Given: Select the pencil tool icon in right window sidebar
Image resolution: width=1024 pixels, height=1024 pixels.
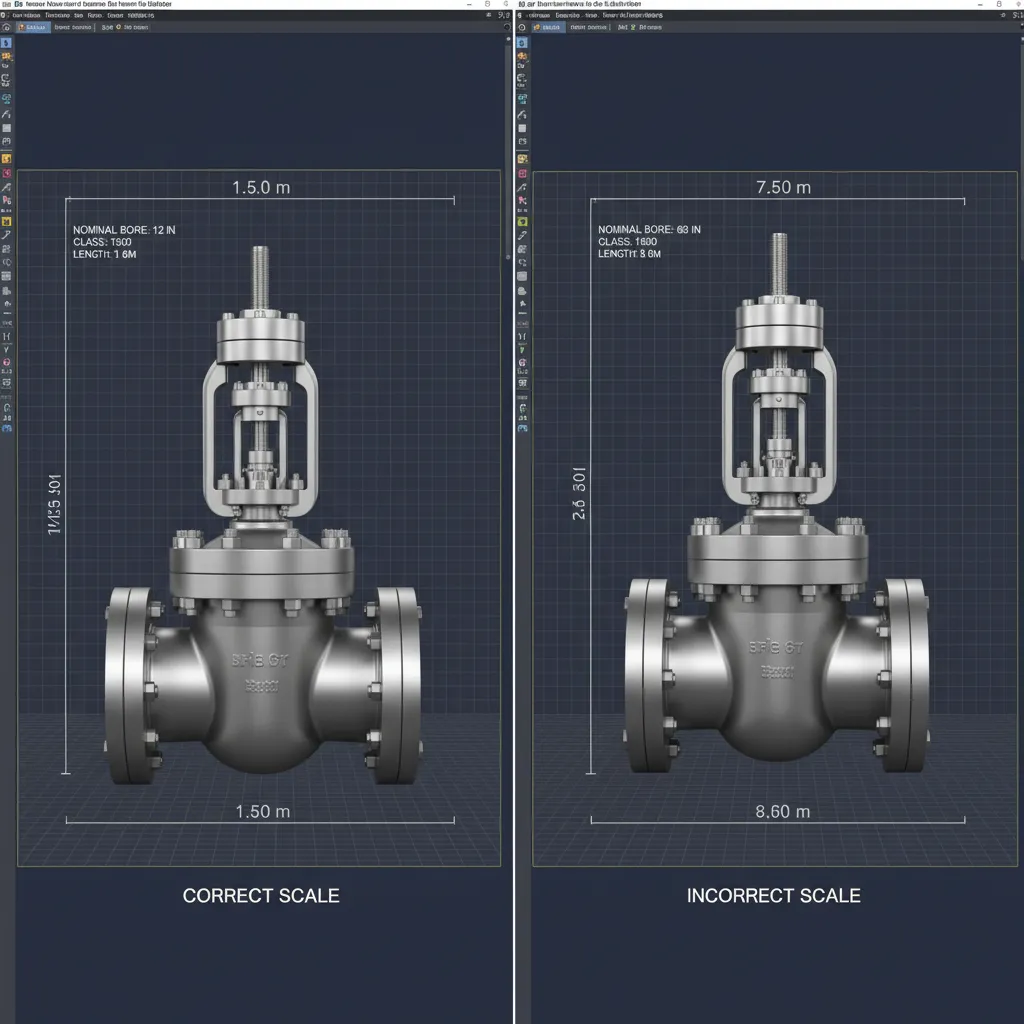Looking at the screenshot, I should tap(522, 235).
